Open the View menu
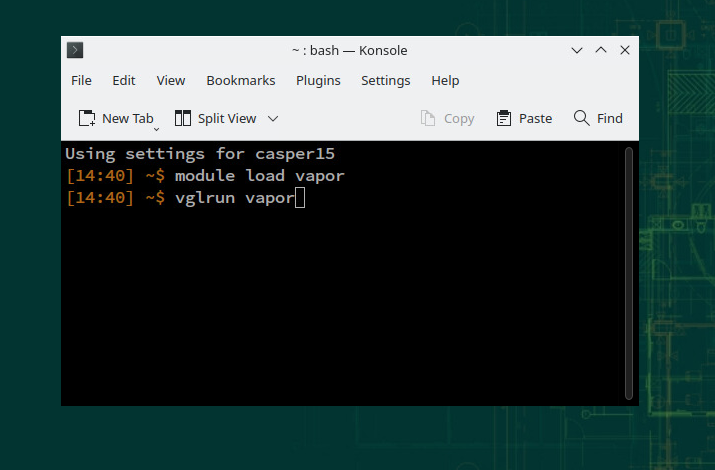 tap(171, 80)
